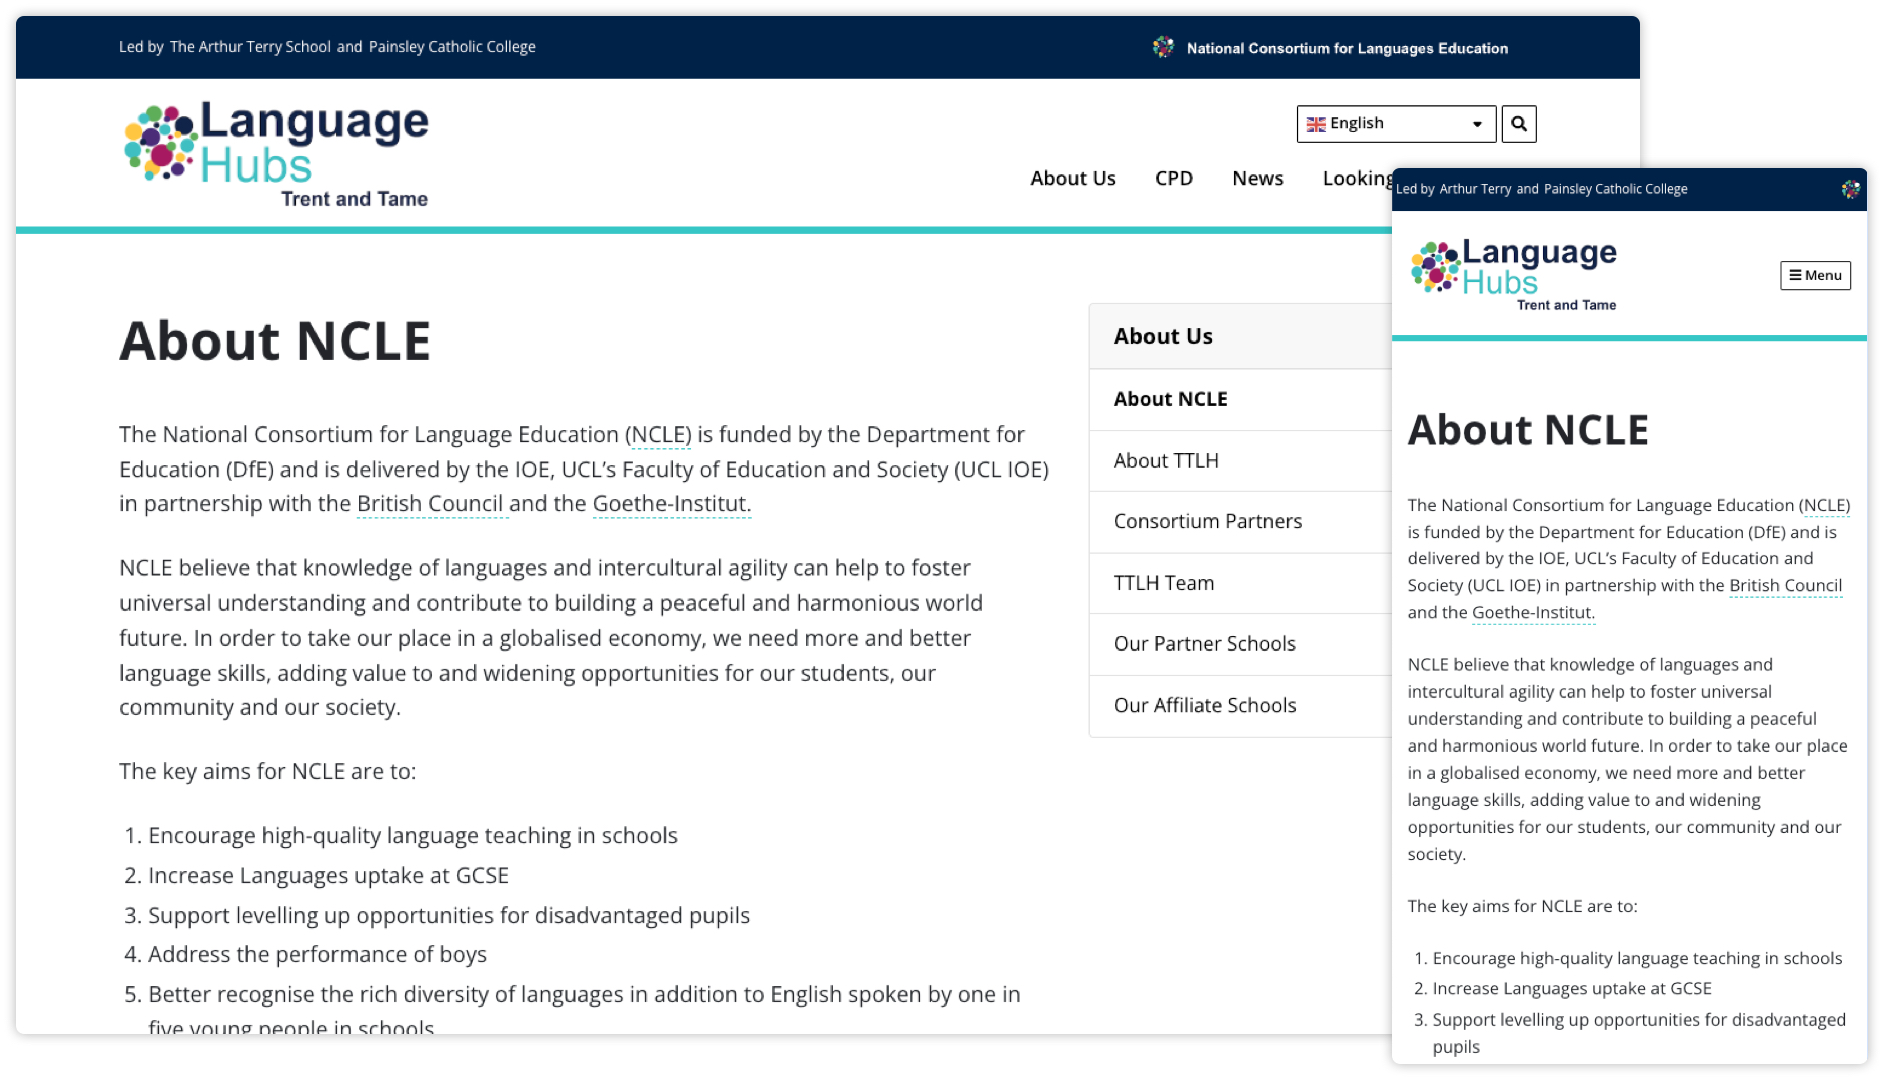Click the Language Hubs logo in mobile view
Viewport: 1882px width, 1078px height.
click(1514, 275)
